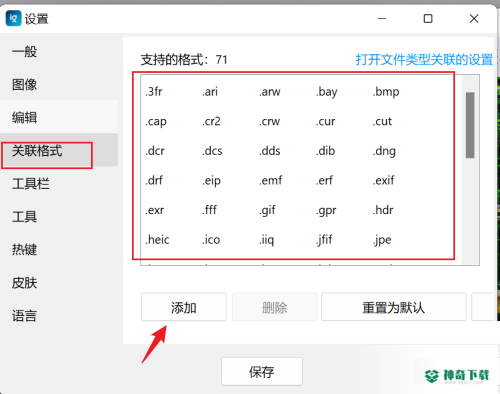Select the .hdr format entry
Viewport: 500px width, 394px height.
click(383, 210)
